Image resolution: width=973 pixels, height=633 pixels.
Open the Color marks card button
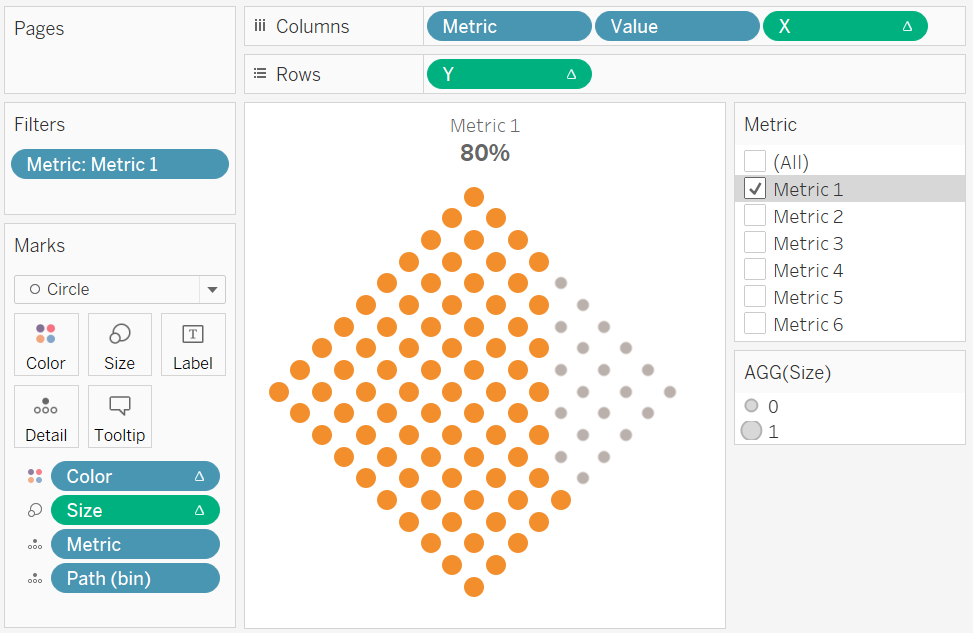[46, 344]
